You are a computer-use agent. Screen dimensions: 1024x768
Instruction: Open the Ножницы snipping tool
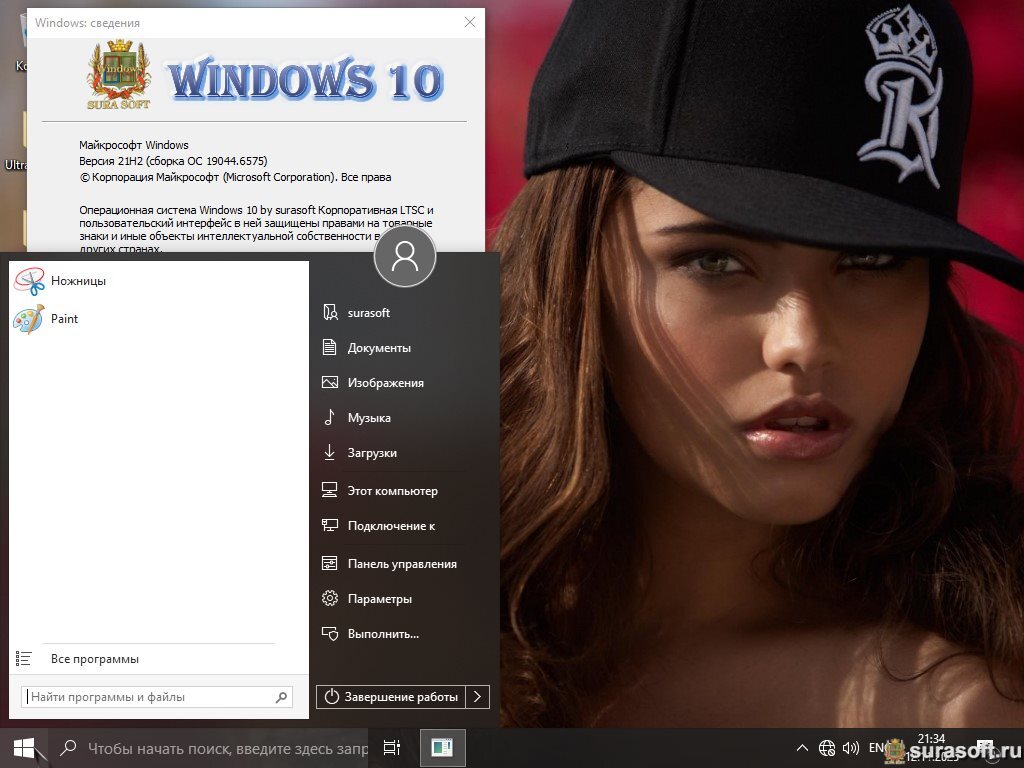[78, 281]
